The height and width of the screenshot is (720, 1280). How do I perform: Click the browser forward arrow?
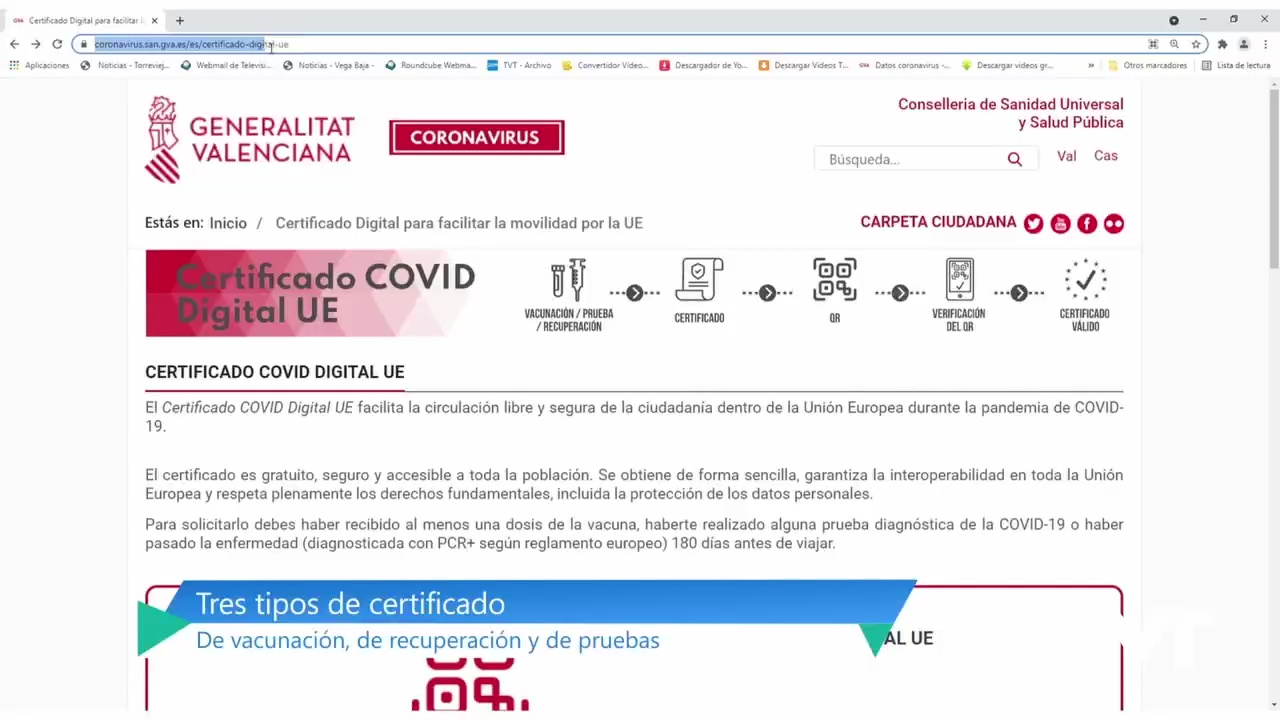(36, 44)
